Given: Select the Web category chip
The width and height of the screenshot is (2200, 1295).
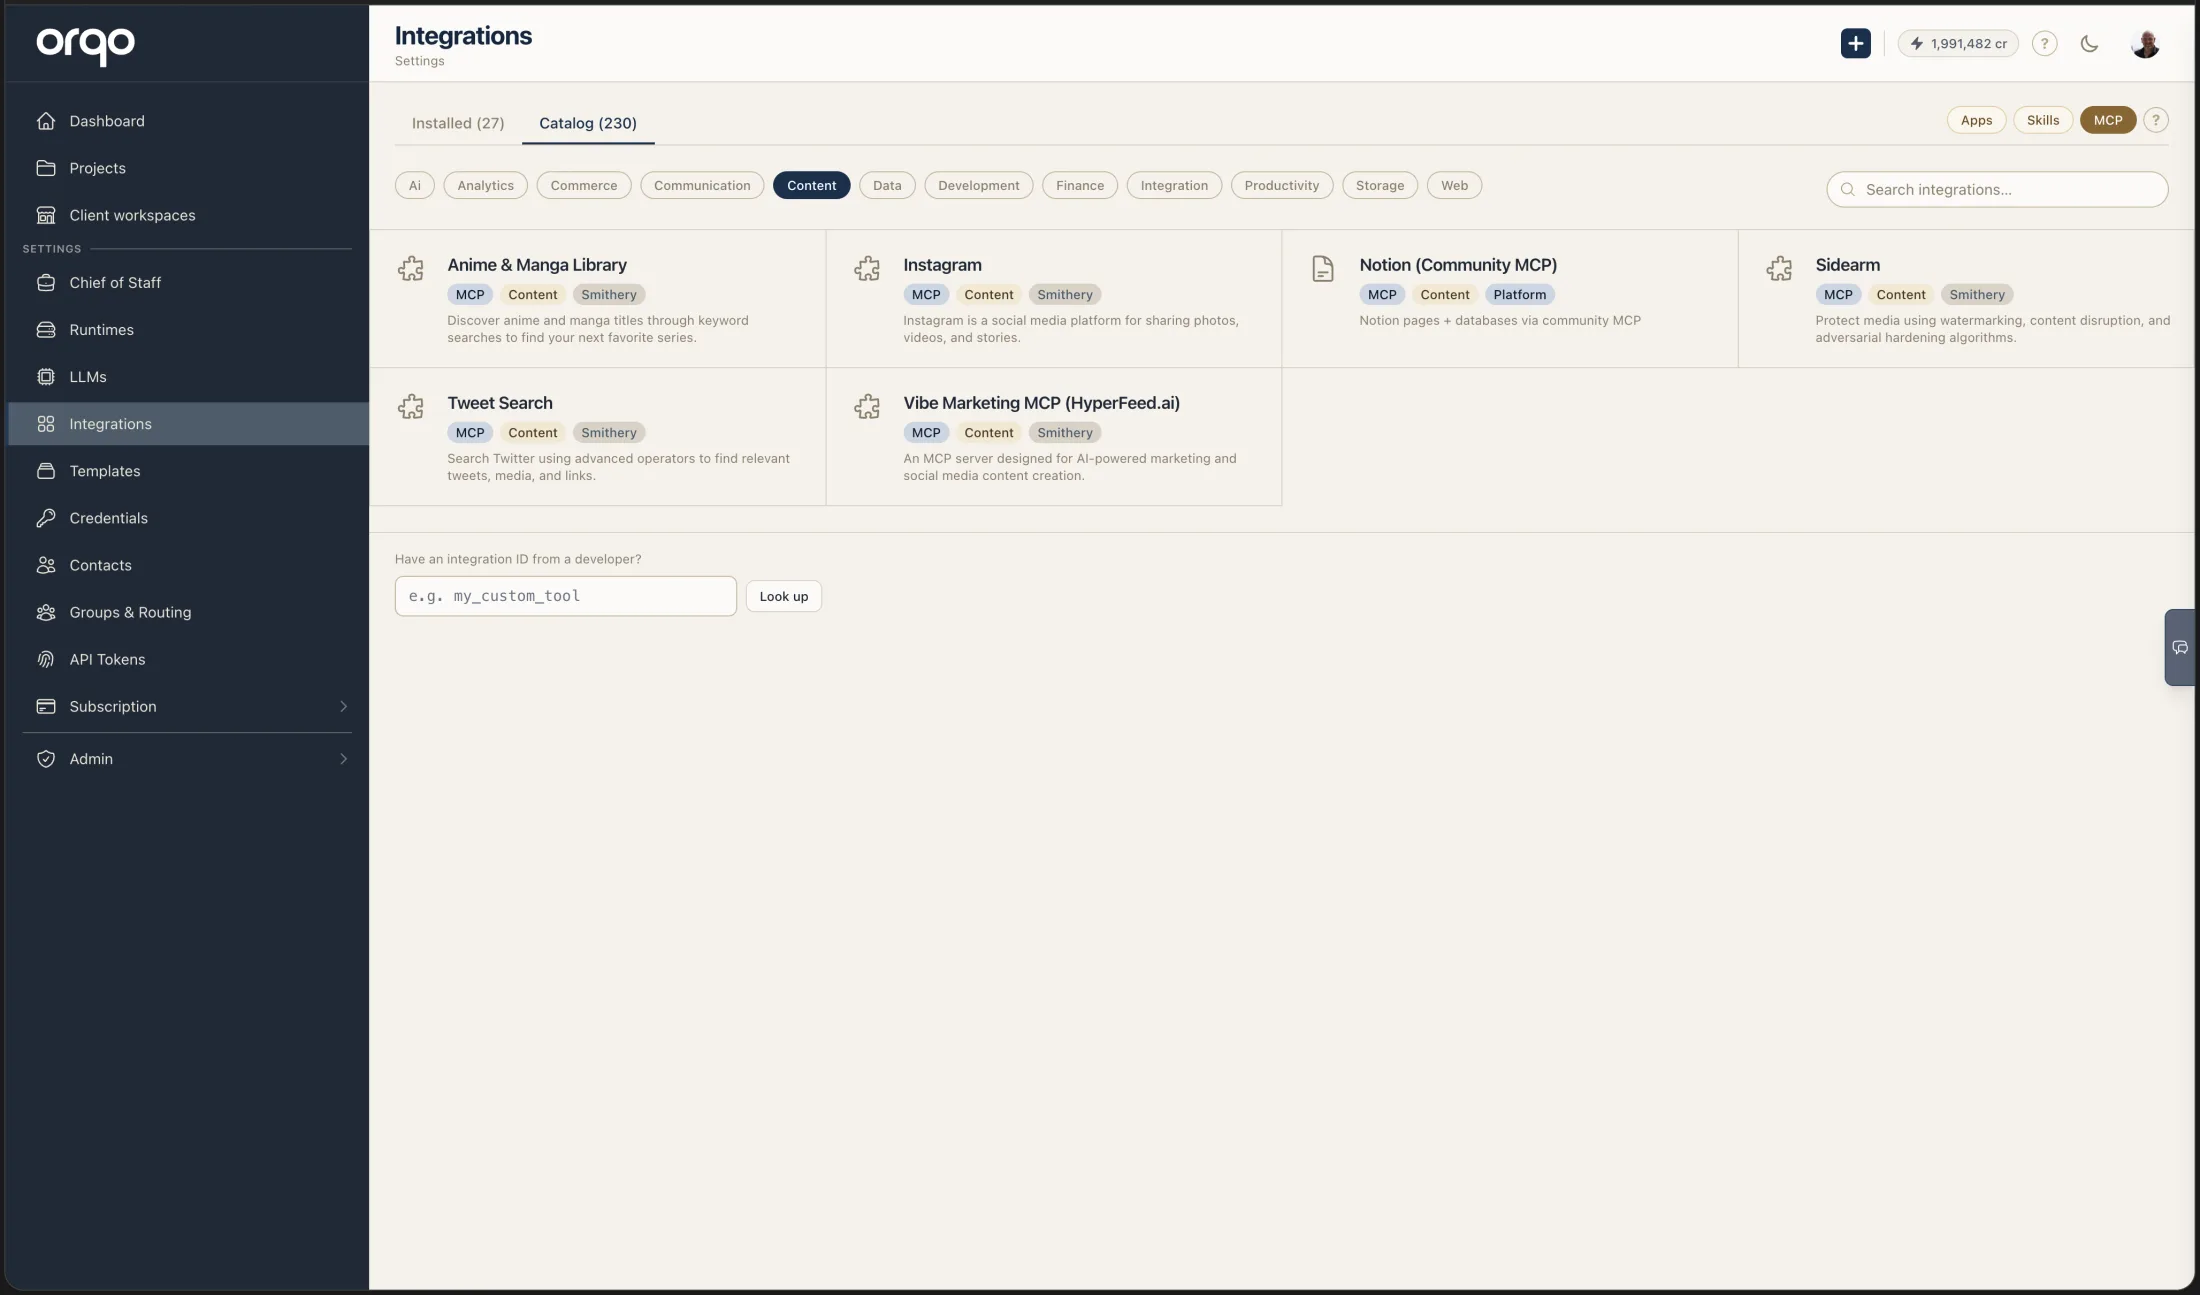Looking at the screenshot, I should coord(1454,185).
